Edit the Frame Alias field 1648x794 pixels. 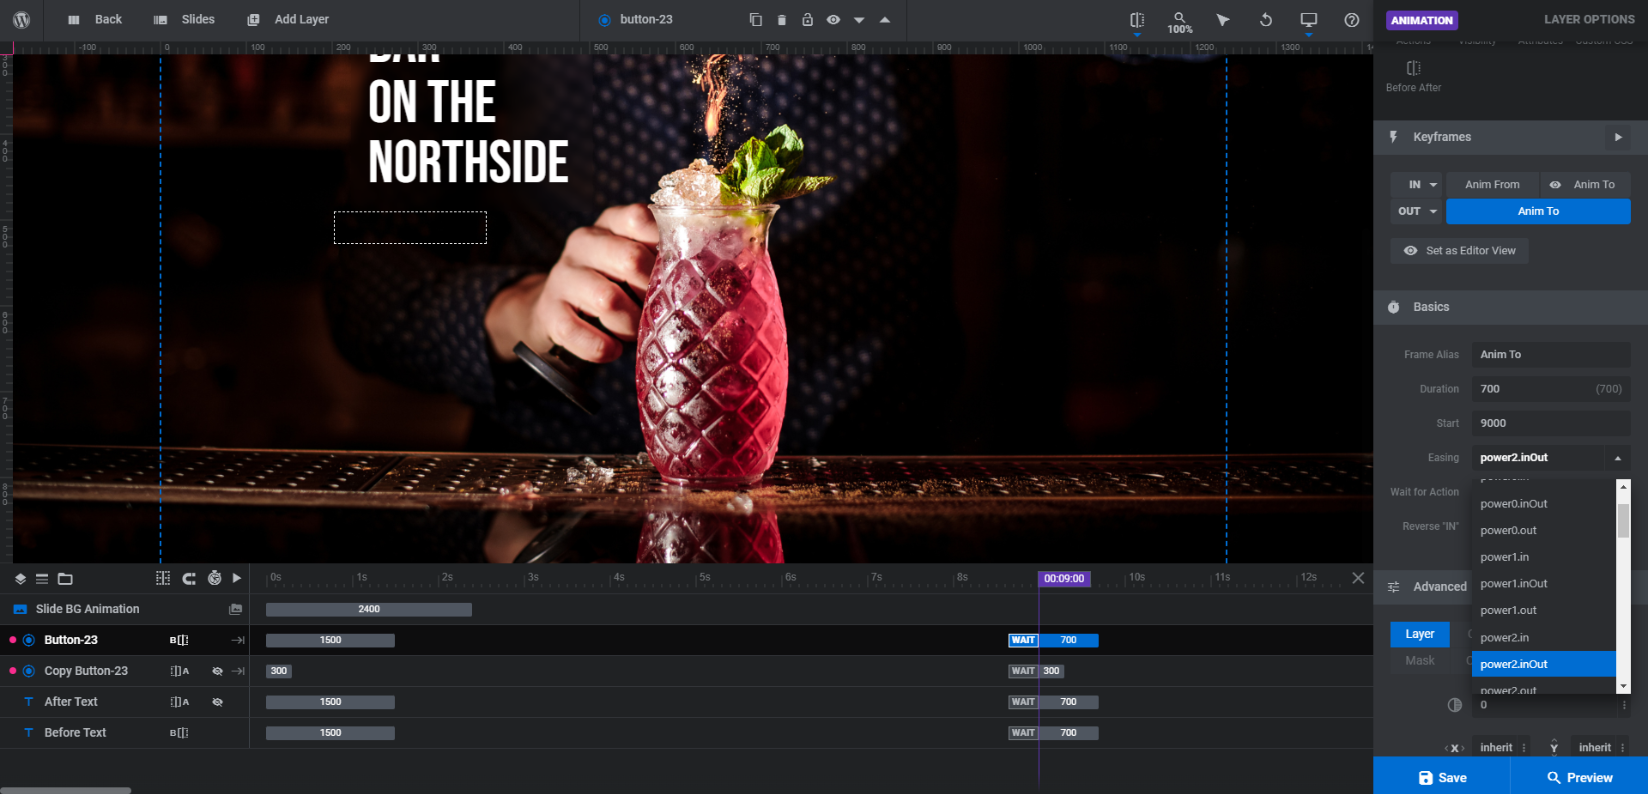[1550, 354]
